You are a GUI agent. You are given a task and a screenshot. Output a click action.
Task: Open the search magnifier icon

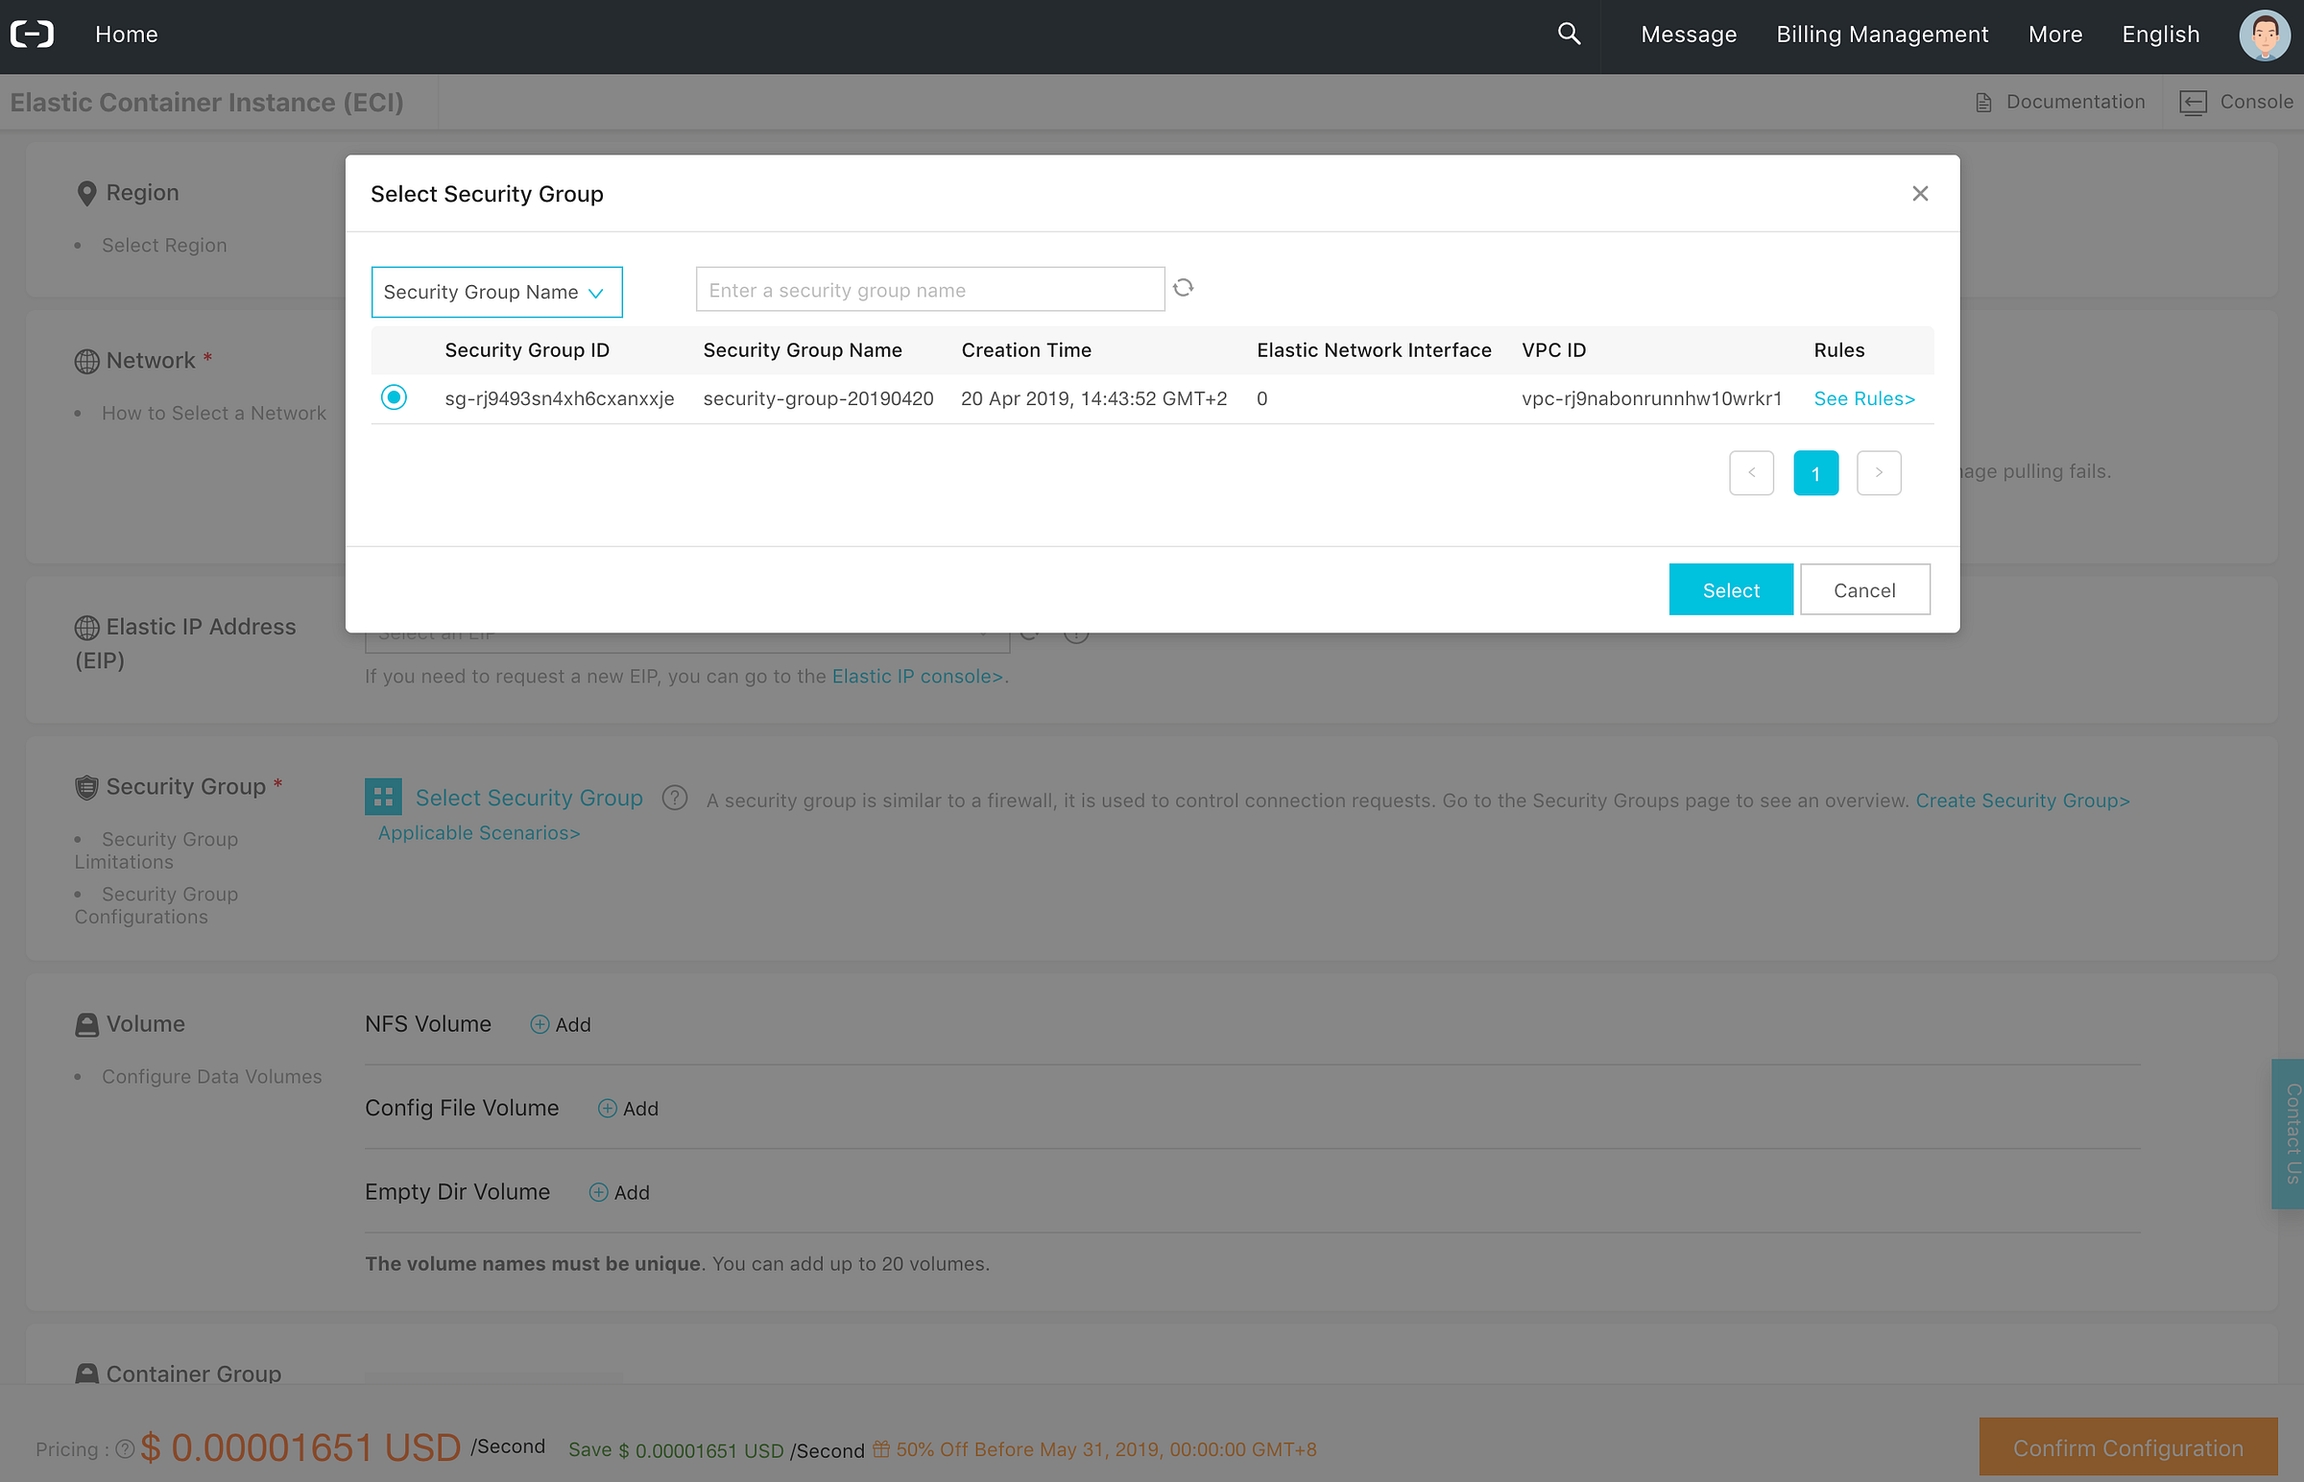coord(1569,34)
